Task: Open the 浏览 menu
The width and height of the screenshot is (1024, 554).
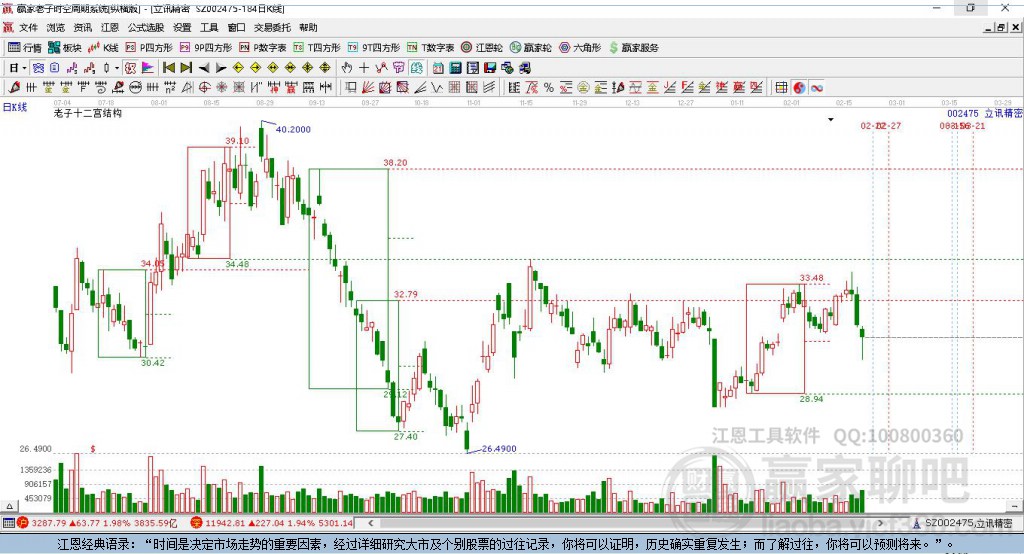Action: click(56, 27)
